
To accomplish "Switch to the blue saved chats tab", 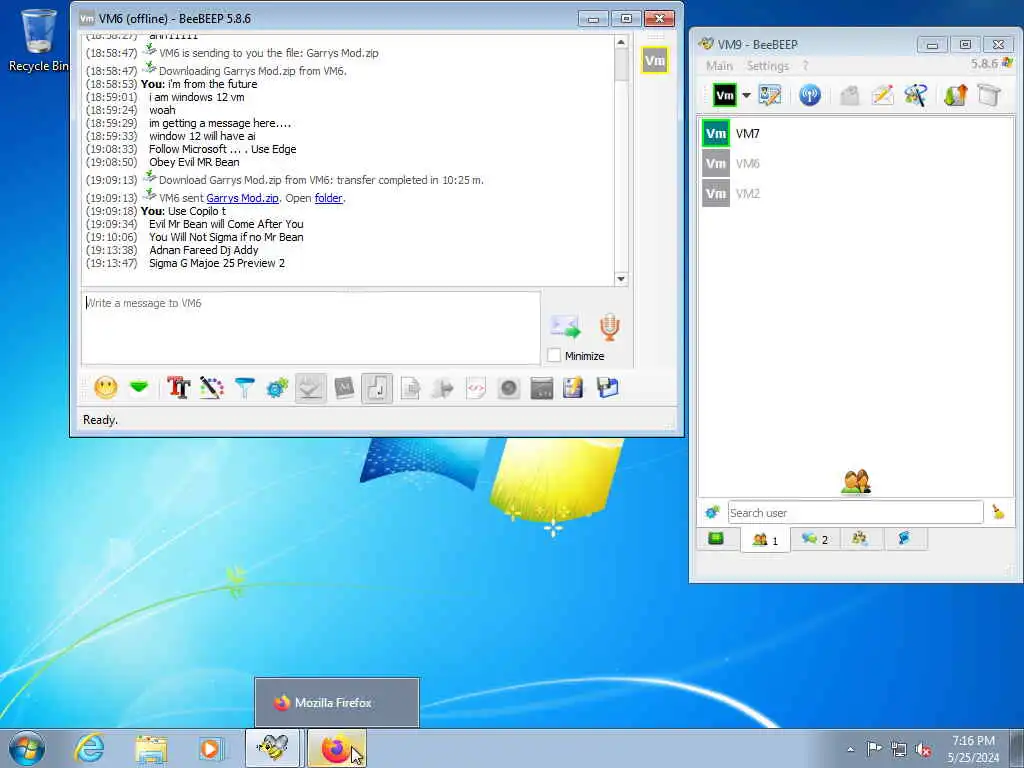I will point(904,539).
